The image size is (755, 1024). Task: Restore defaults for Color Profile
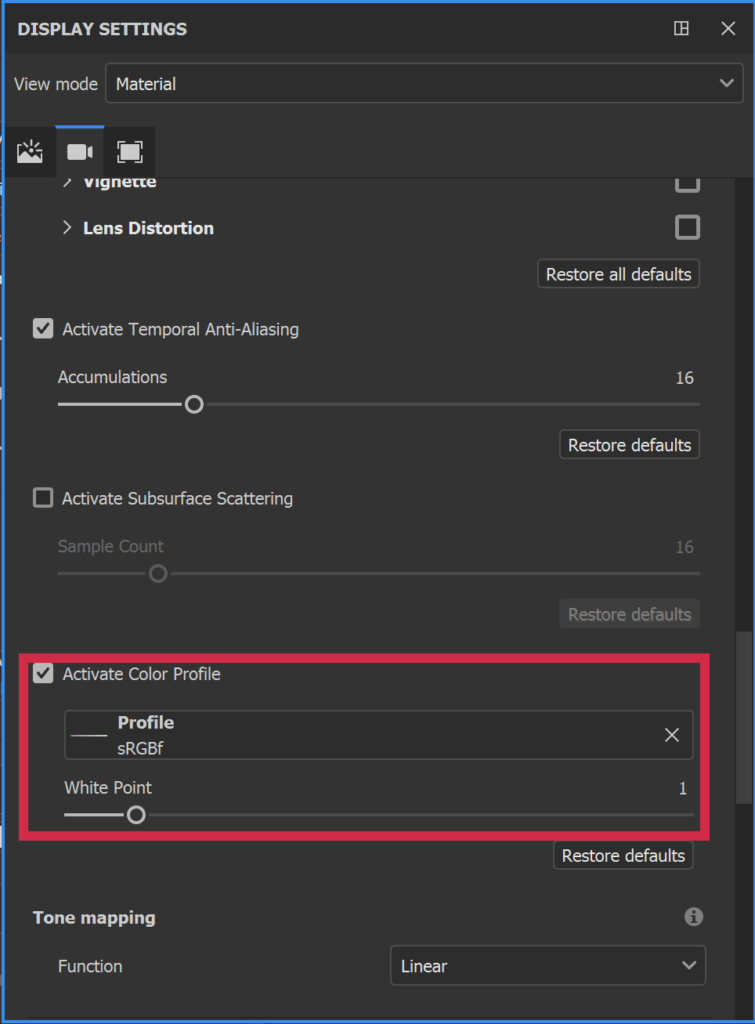[623, 855]
